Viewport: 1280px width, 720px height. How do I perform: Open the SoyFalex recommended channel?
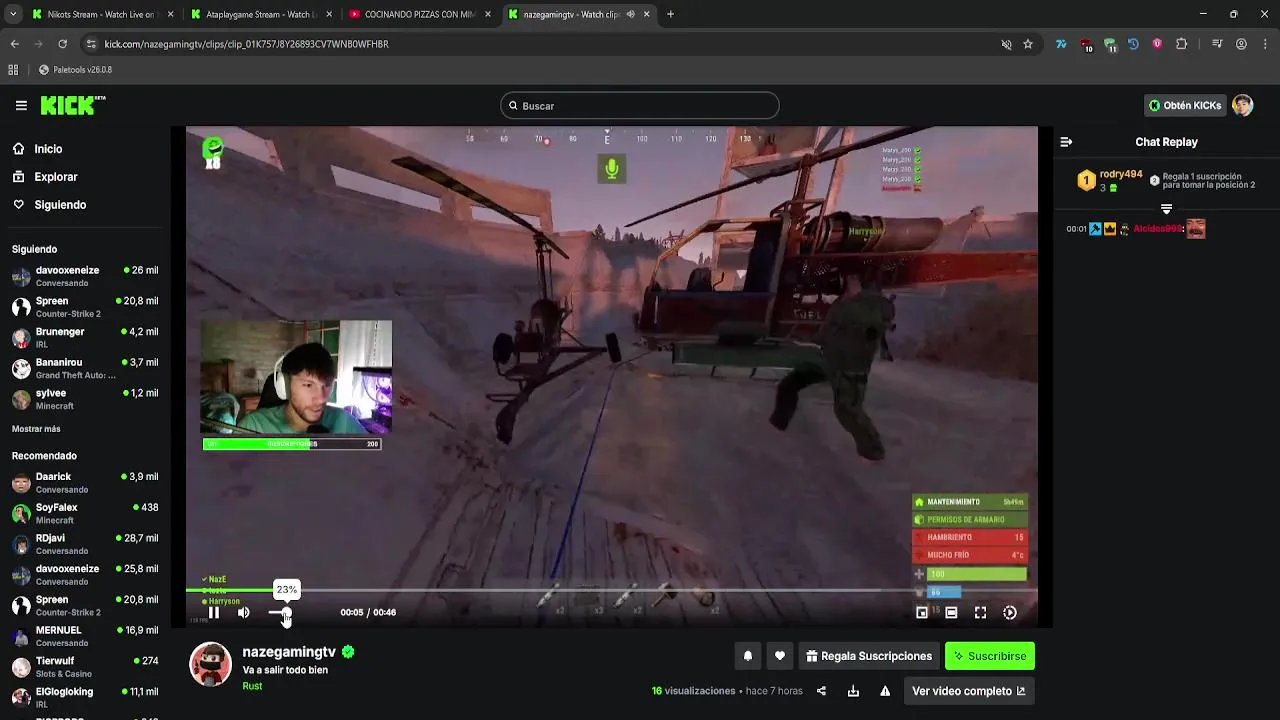coord(85,514)
